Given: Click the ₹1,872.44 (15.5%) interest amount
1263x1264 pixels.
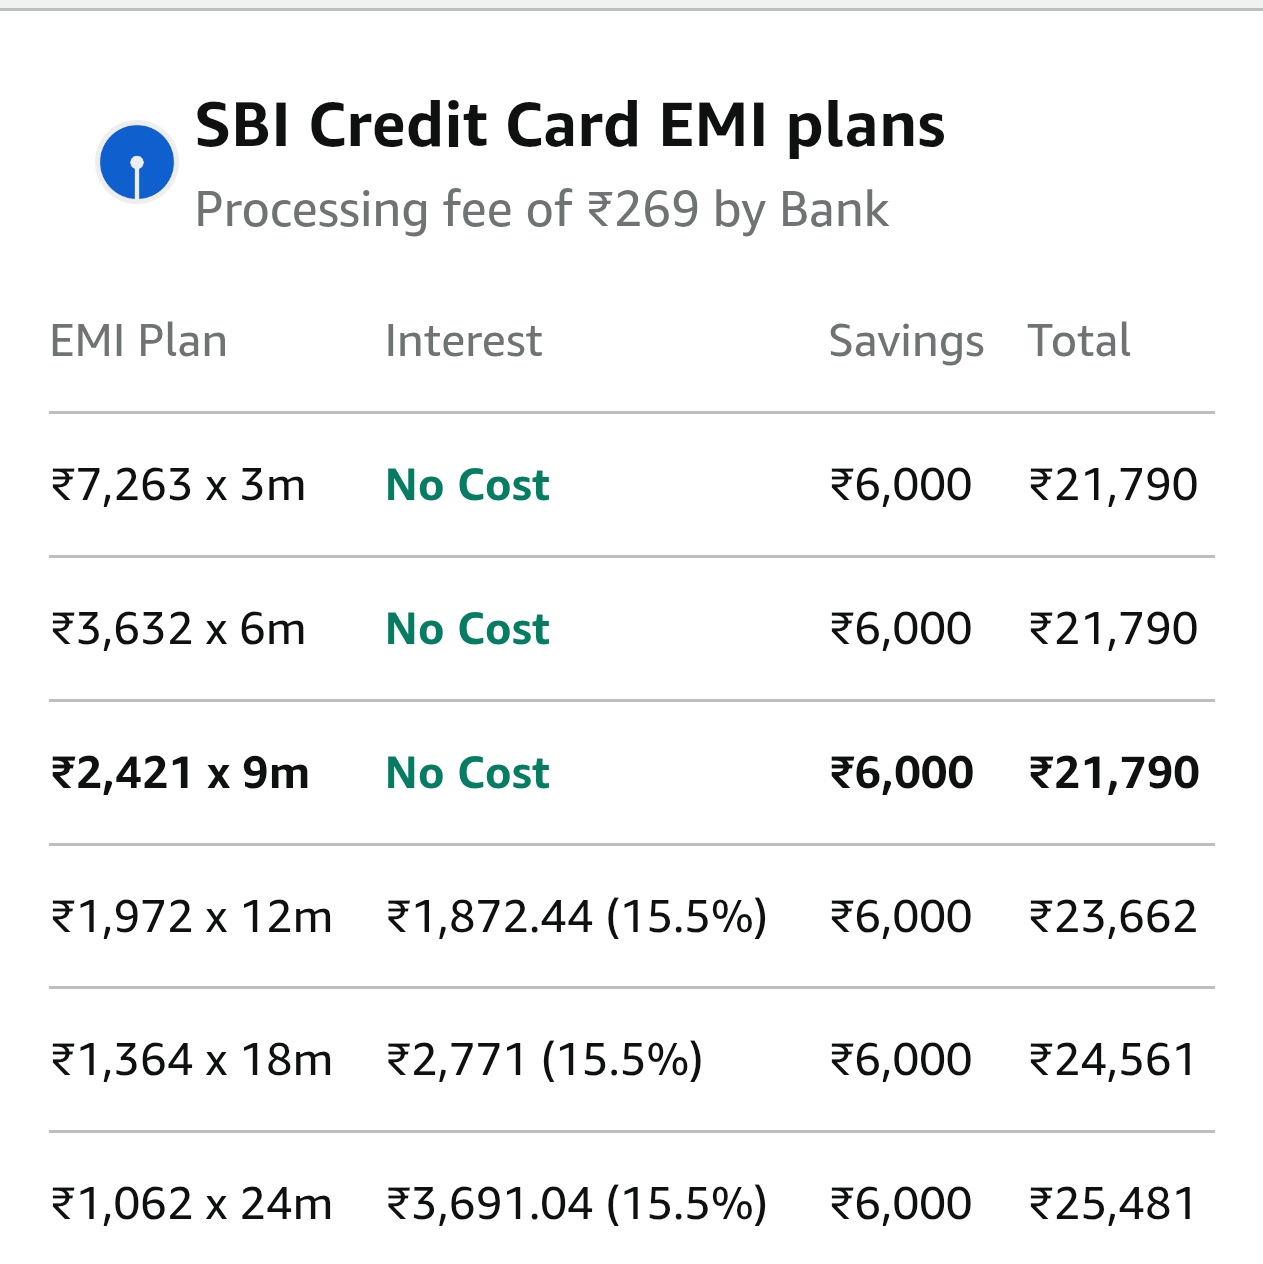Looking at the screenshot, I should pyautogui.click(x=576, y=917).
